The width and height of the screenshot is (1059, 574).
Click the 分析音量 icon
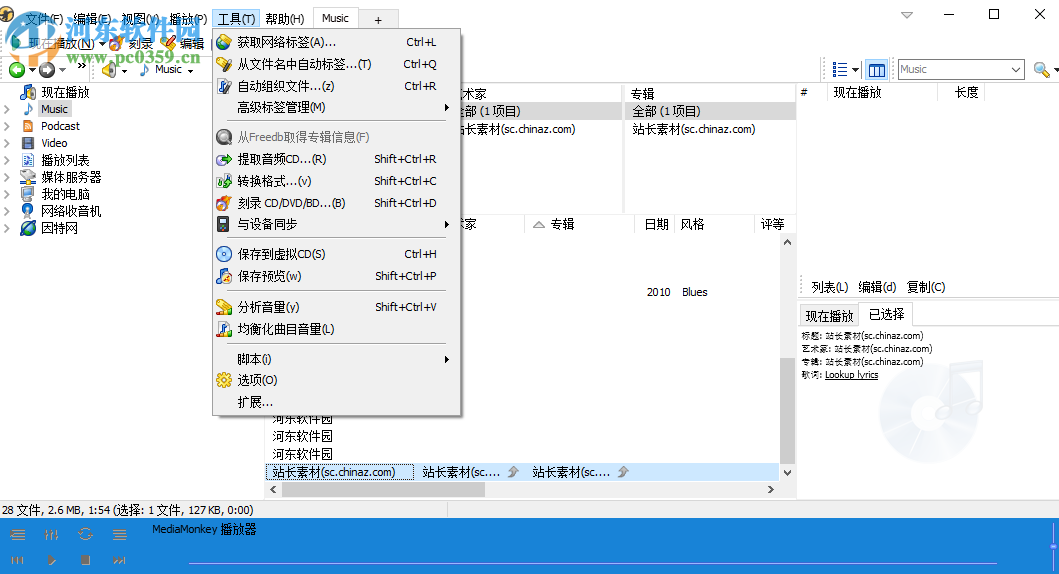224,307
